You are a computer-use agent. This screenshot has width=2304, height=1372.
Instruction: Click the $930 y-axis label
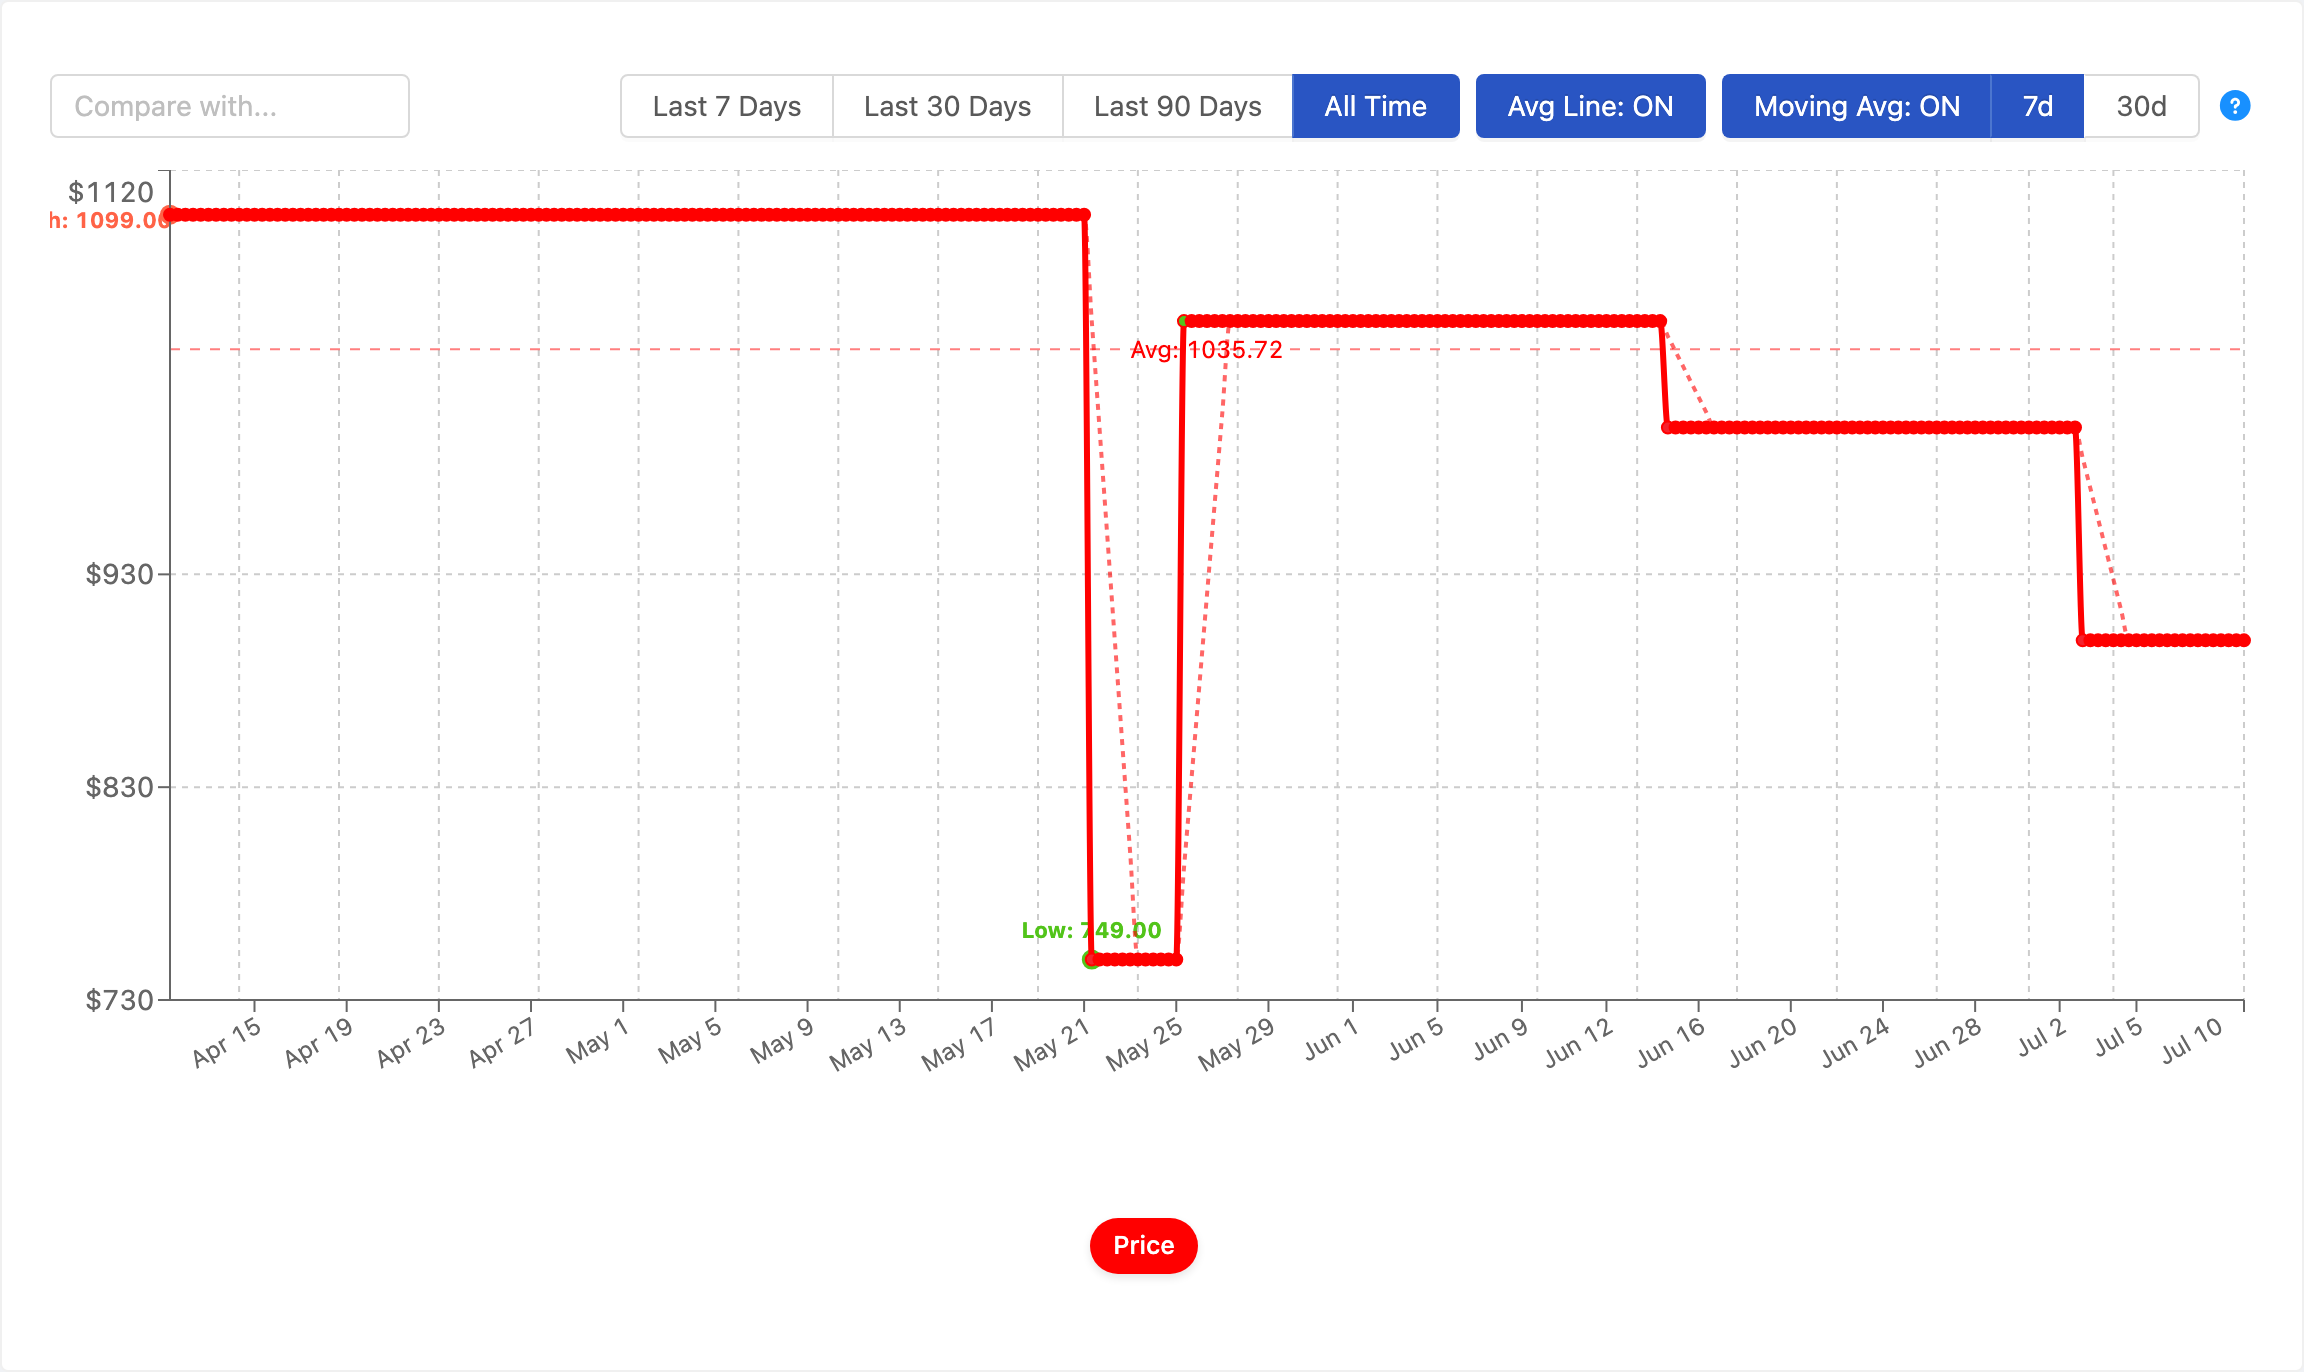coord(119,574)
